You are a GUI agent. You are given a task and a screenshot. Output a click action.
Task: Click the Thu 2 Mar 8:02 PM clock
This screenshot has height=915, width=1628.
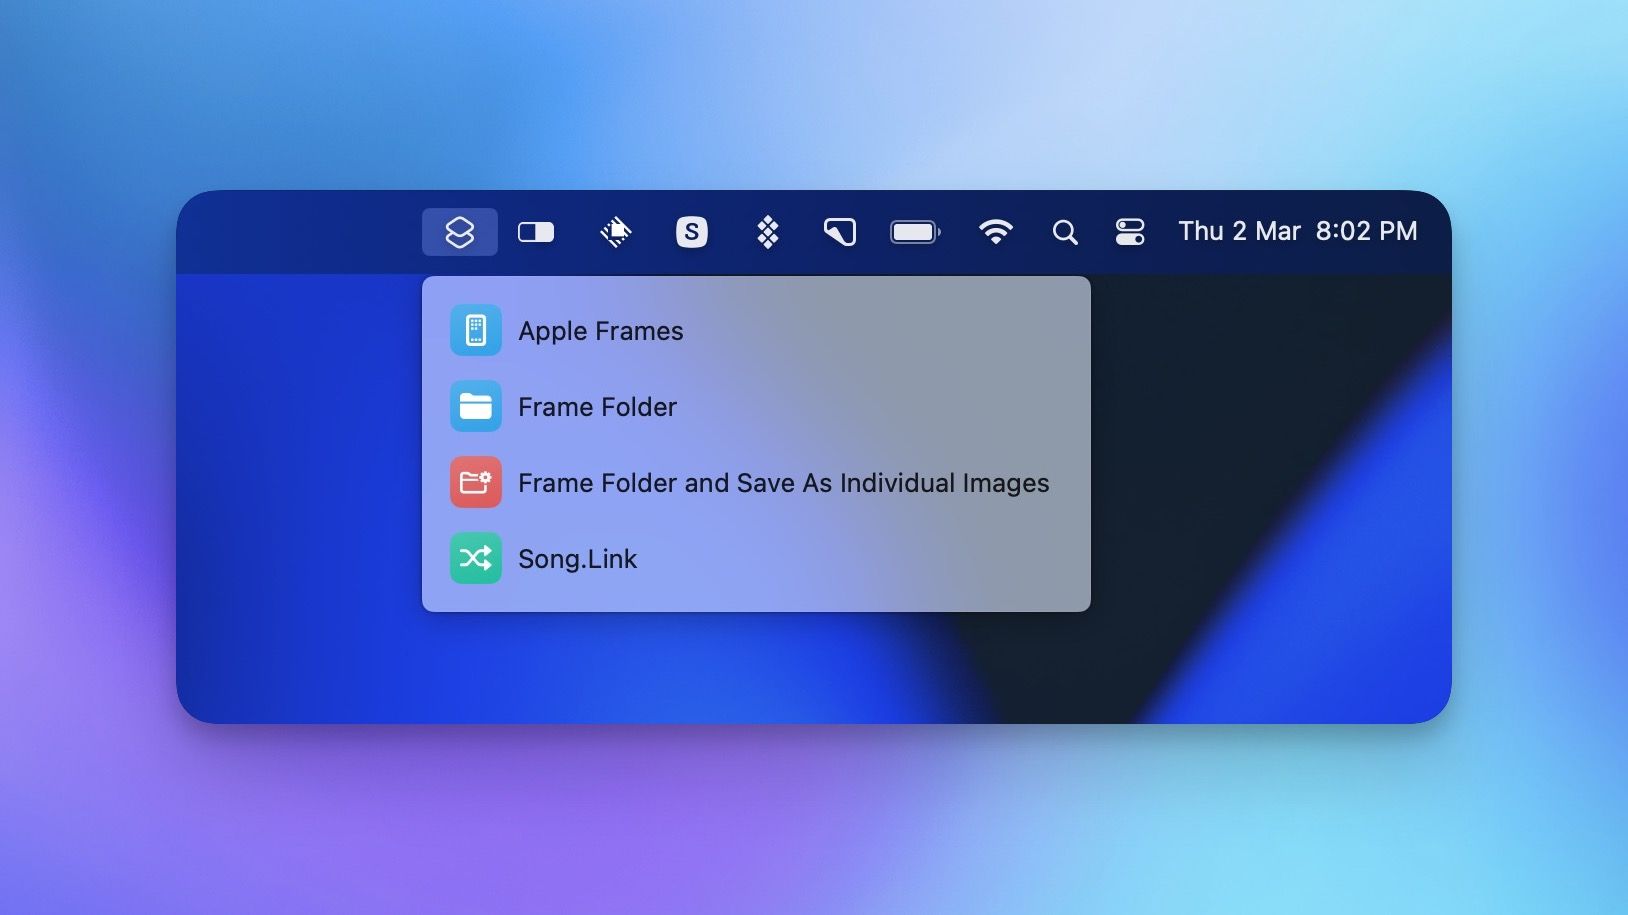1297,232
